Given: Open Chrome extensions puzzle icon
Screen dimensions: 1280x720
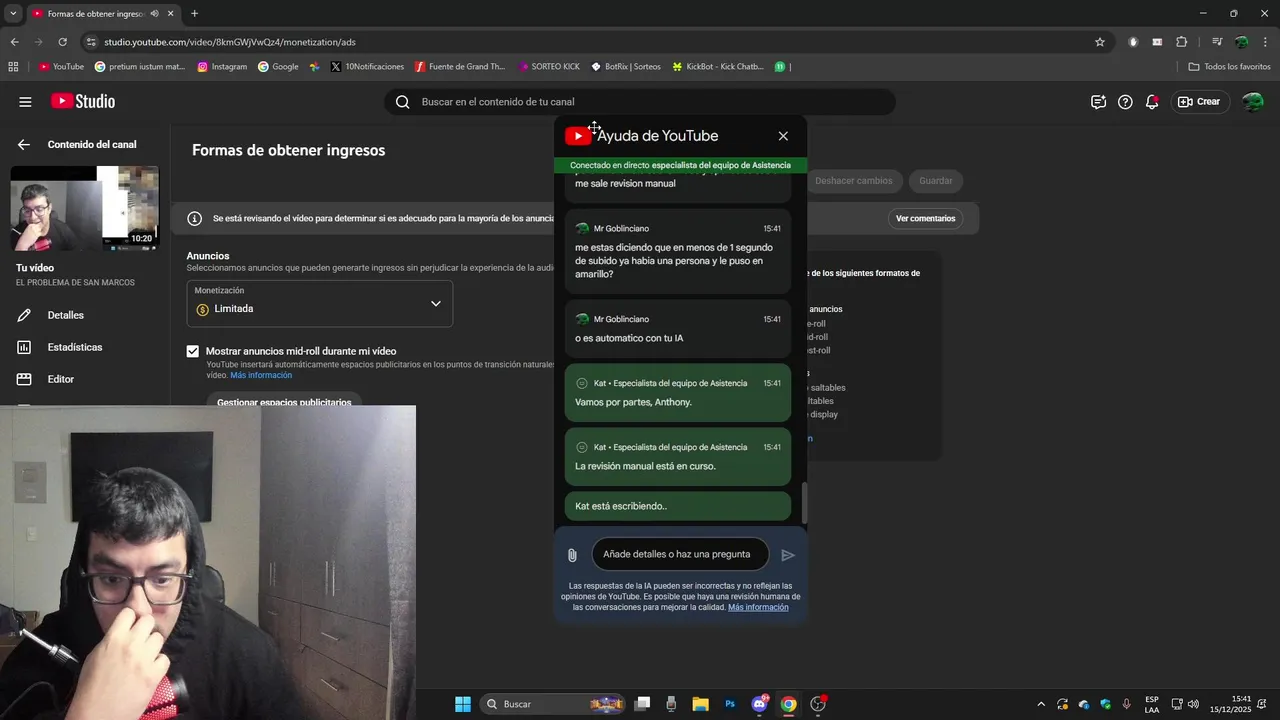Looking at the screenshot, I should point(1181,42).
